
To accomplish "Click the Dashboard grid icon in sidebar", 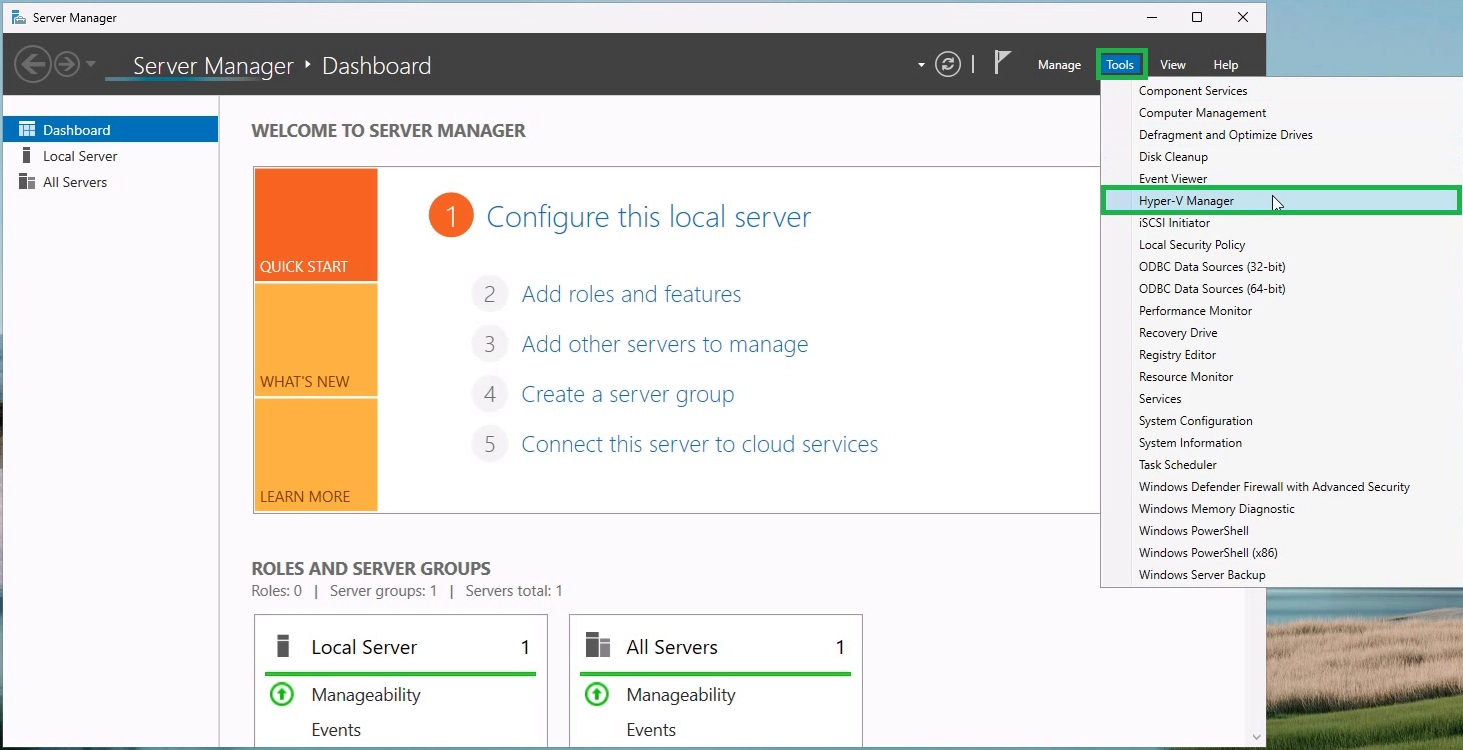I will point(27,130).
